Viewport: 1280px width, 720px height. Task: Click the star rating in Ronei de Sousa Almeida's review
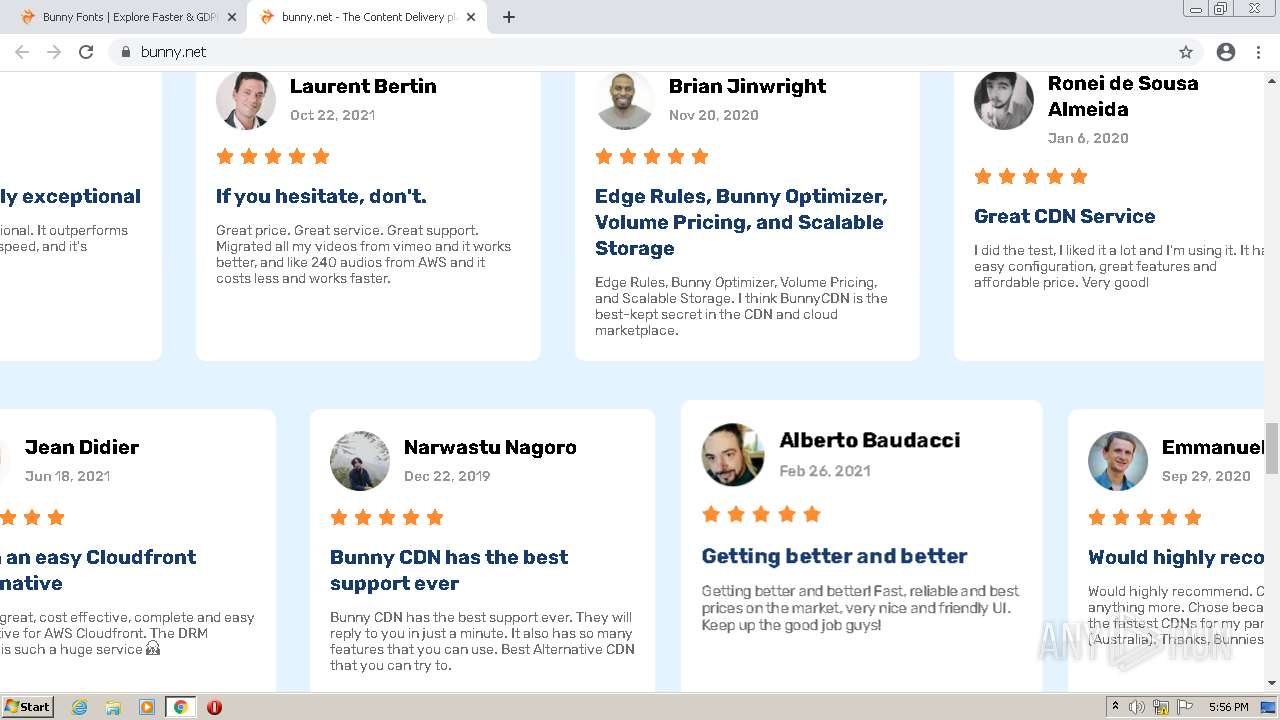point(1031,176)
